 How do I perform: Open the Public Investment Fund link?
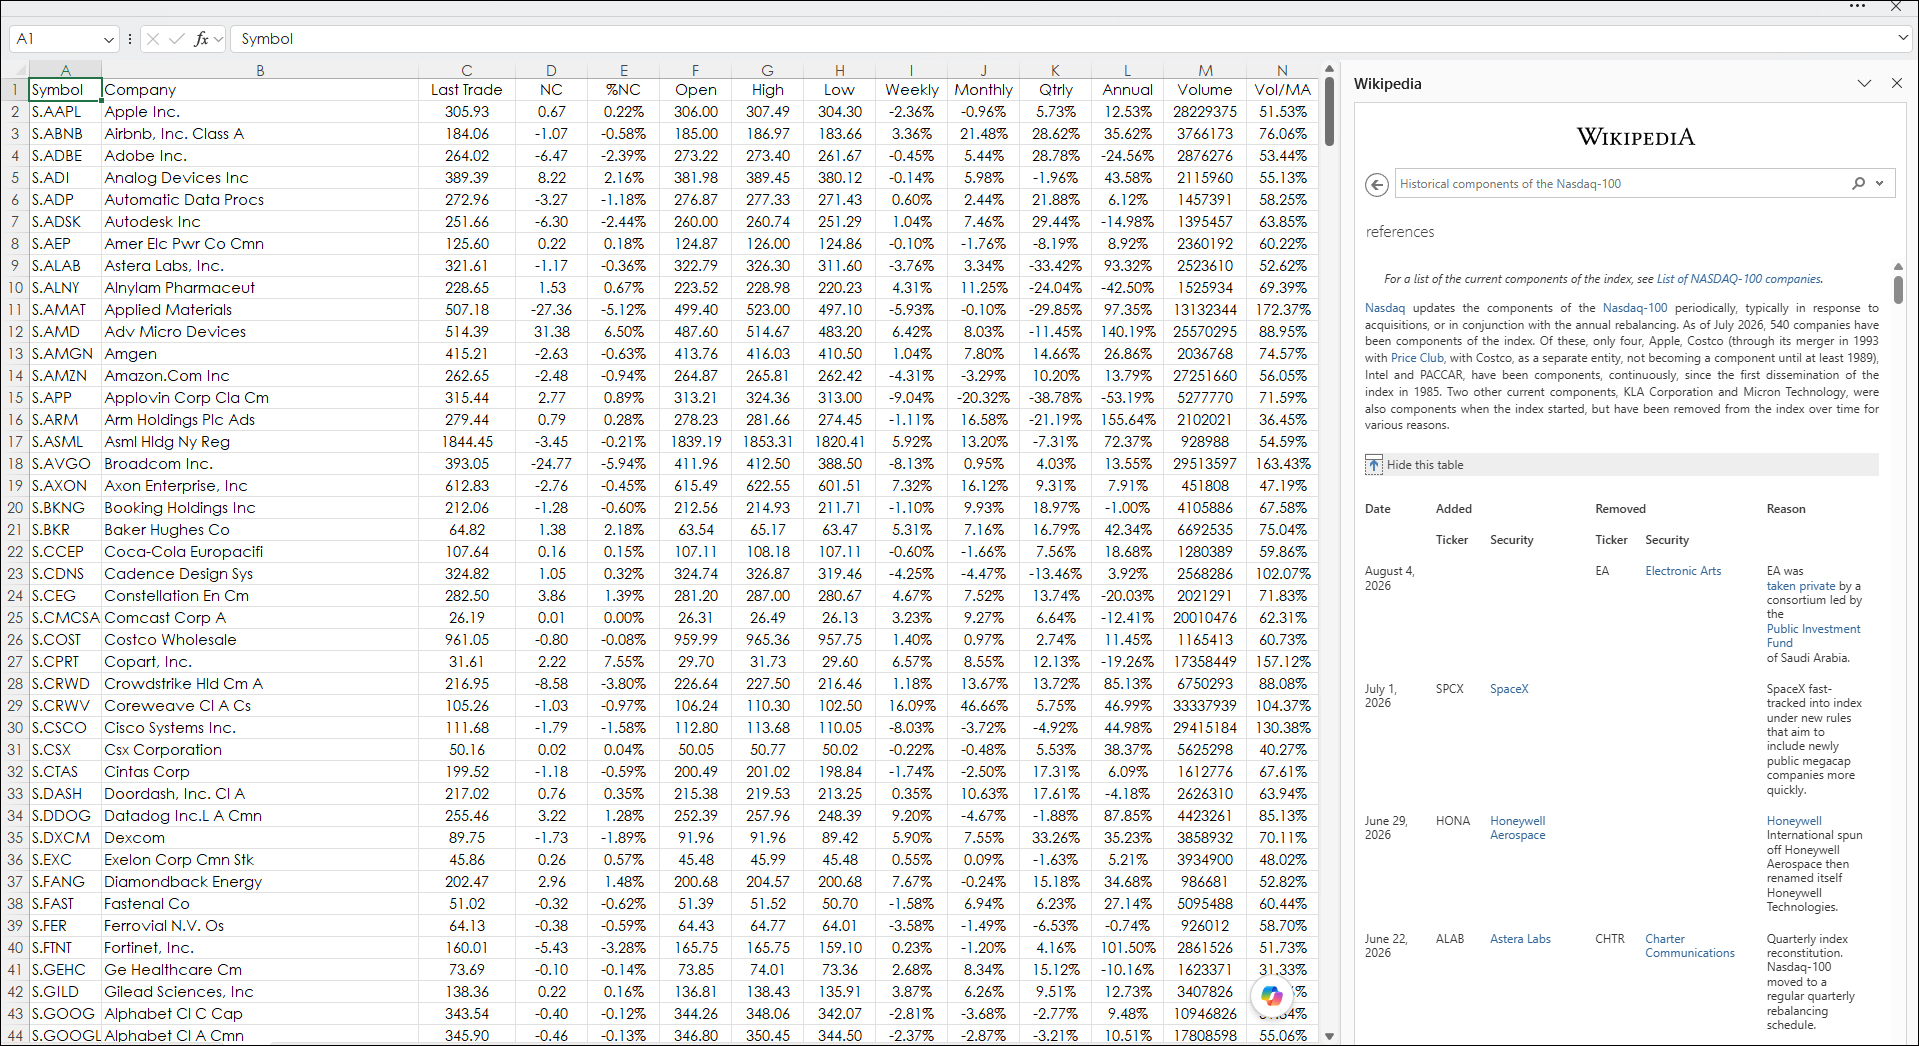pyautogui.click(x=1813, y=636)
